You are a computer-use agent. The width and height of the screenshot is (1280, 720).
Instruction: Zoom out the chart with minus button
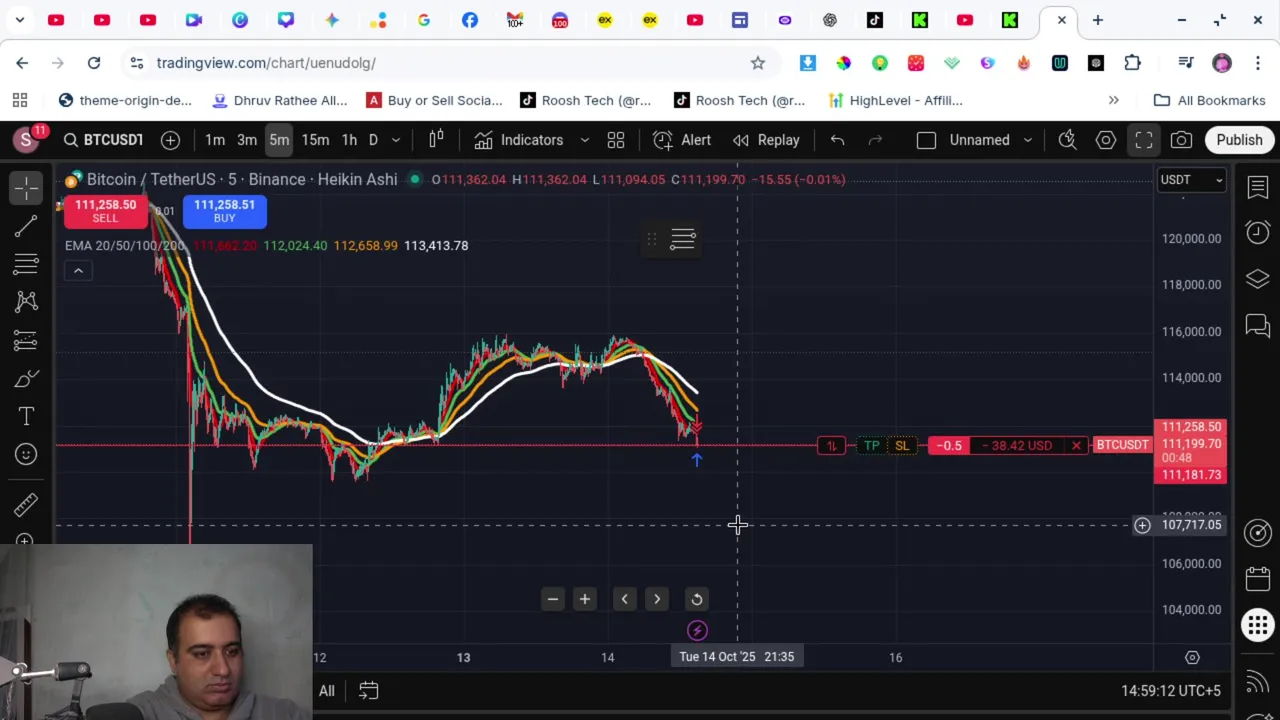pos(553,599)
